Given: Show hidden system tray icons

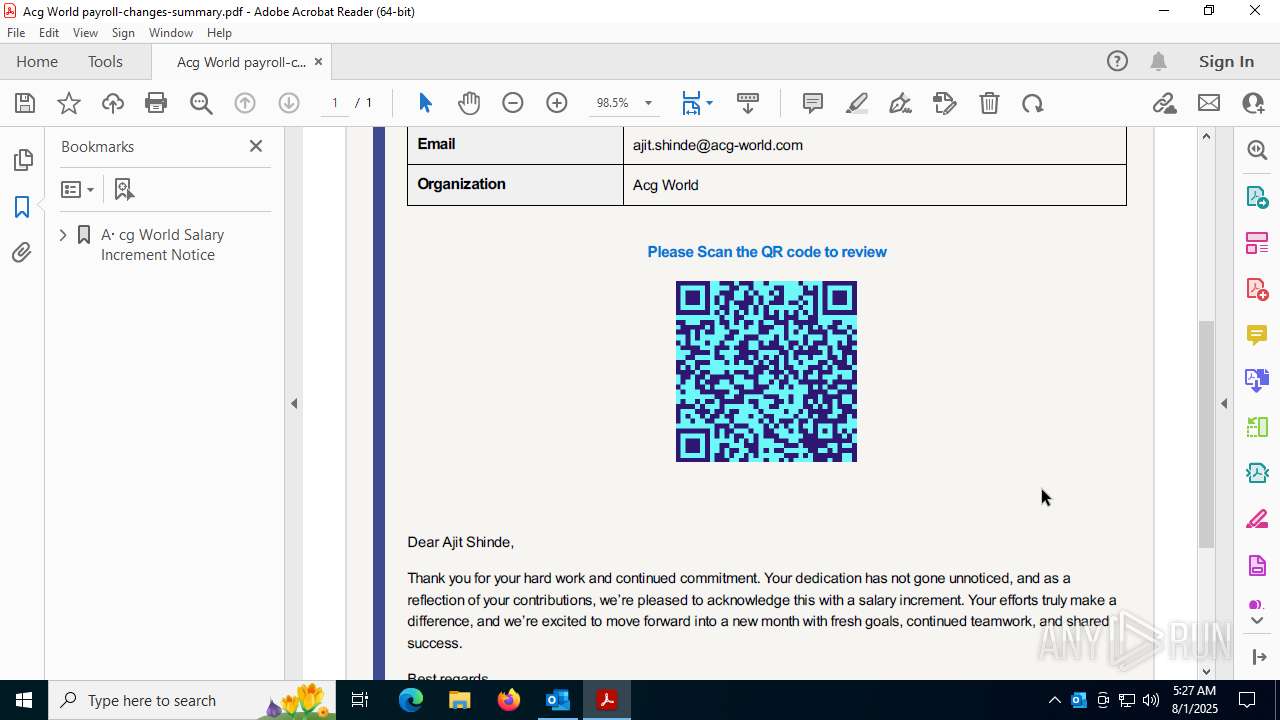Looking at the screenshot, I should [x=1054, y=700].
